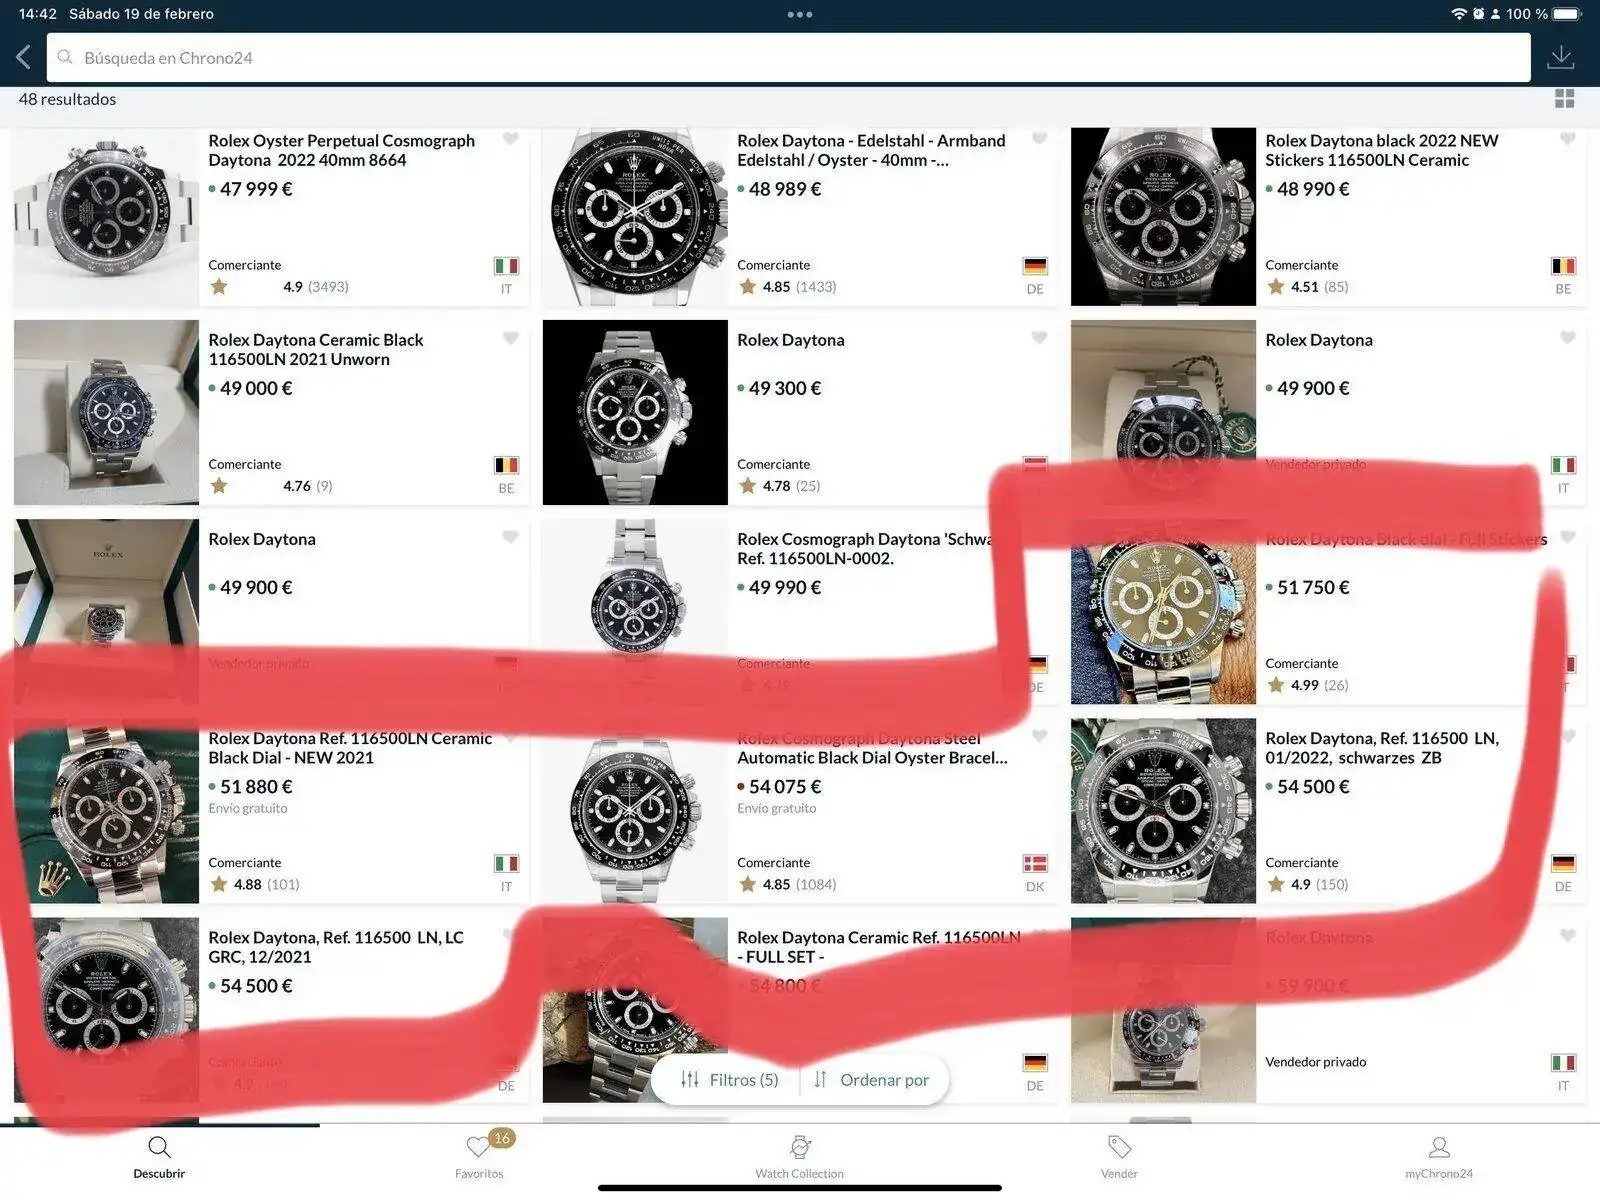Viewport: 1600px width, 1200px height.
Task: Open Filtros (5) filter options
Action: (x=729, y=1080)
